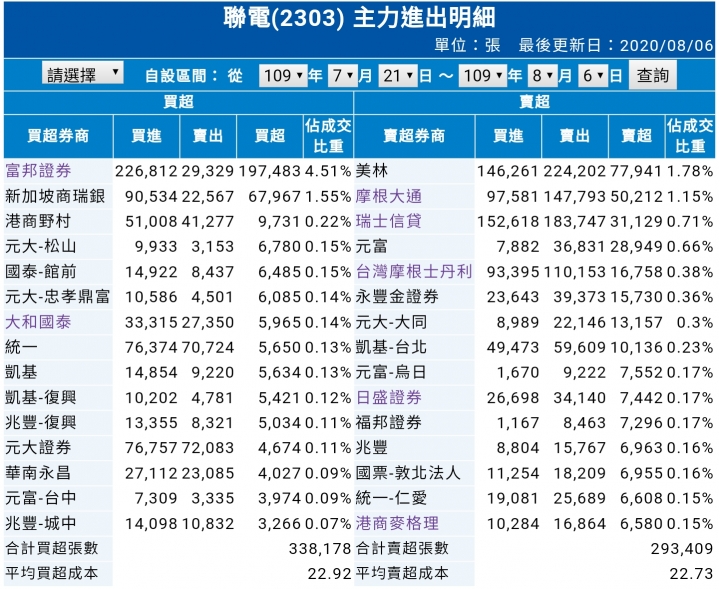Click net sell value 77,941
The width and height of the screenshot is (720, 589).
click(x=636, y=171)
